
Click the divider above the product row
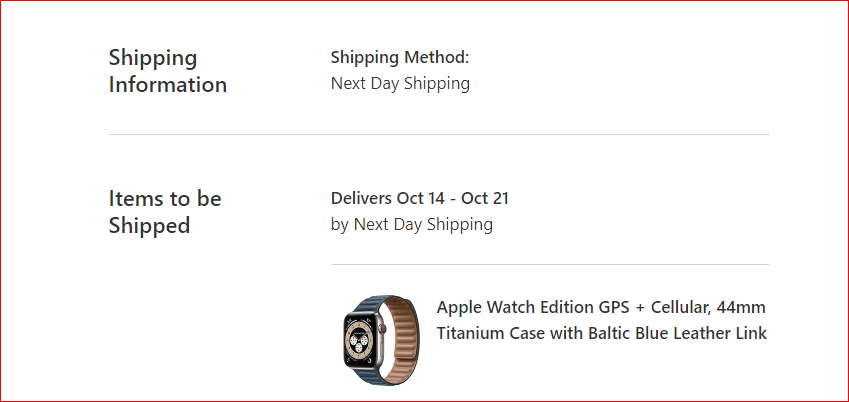[x=549, y=265]
